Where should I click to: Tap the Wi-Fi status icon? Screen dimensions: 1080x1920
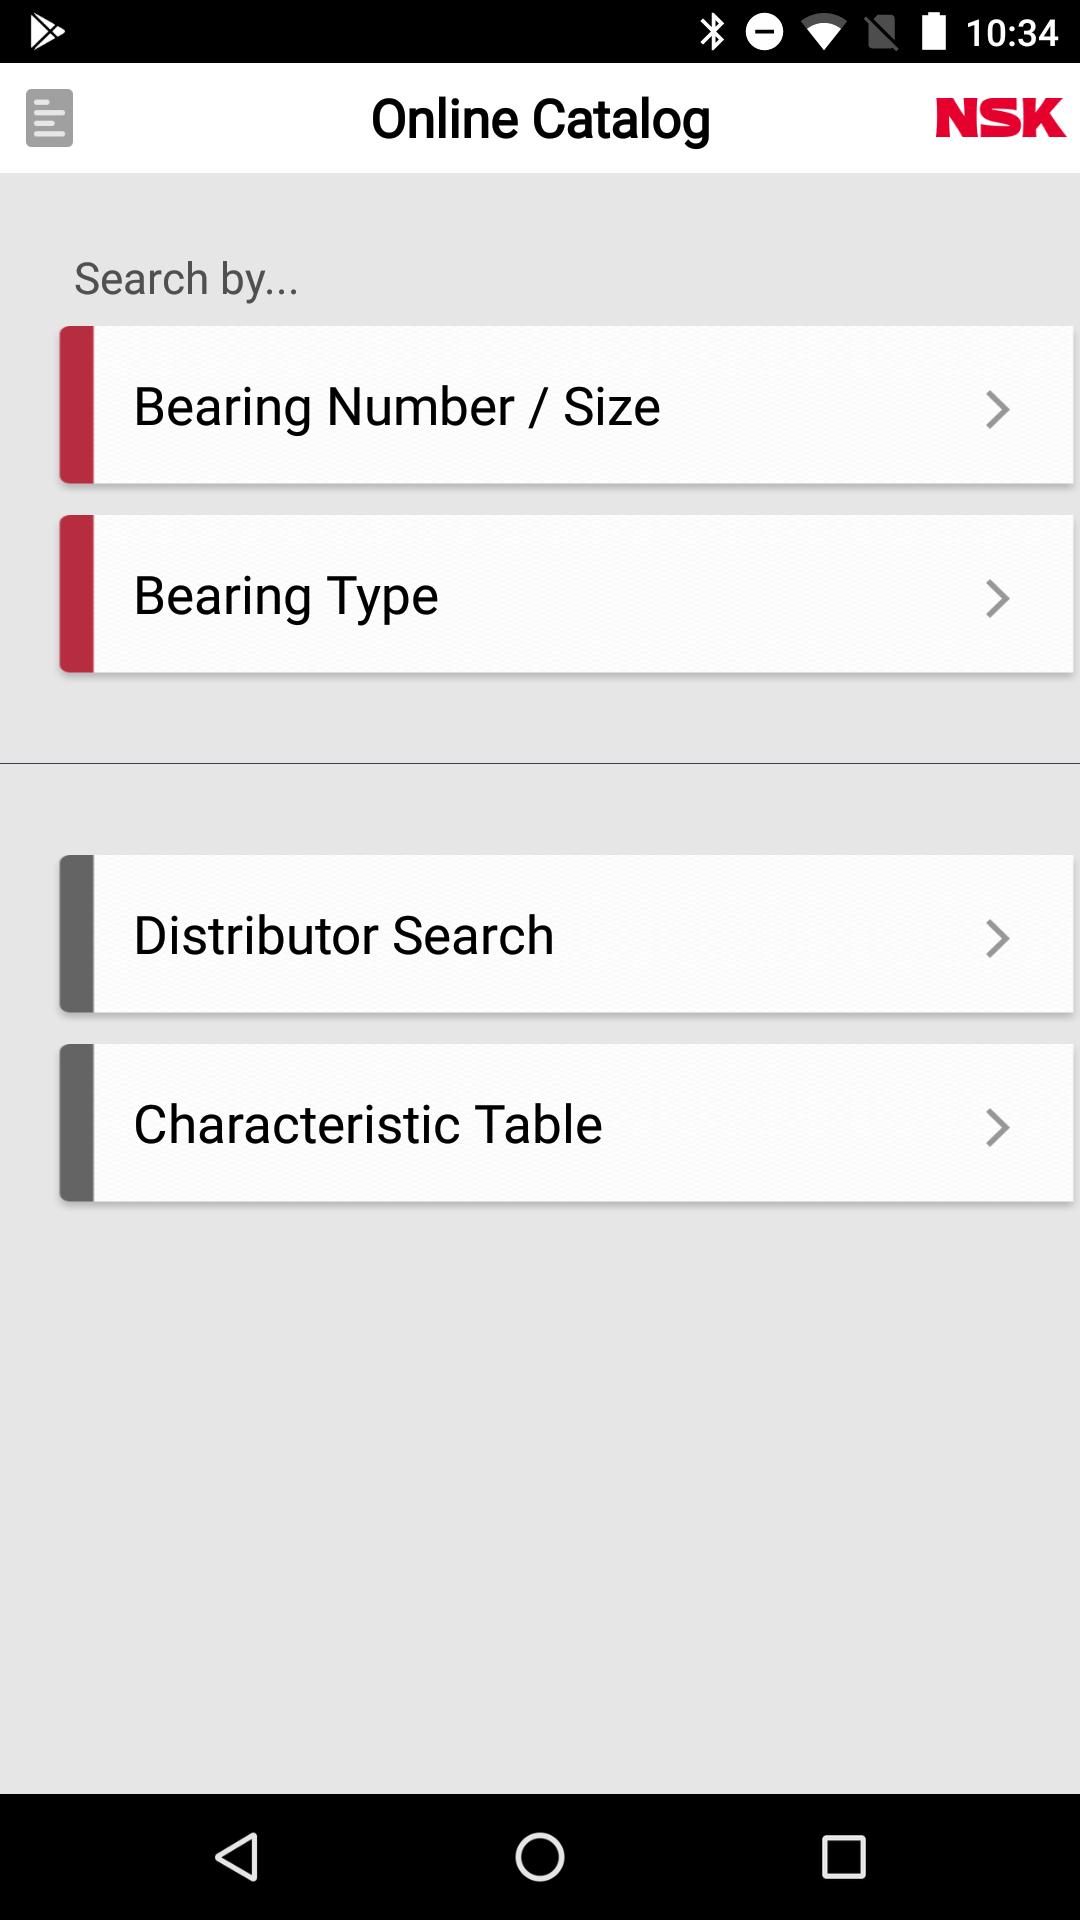822,33
